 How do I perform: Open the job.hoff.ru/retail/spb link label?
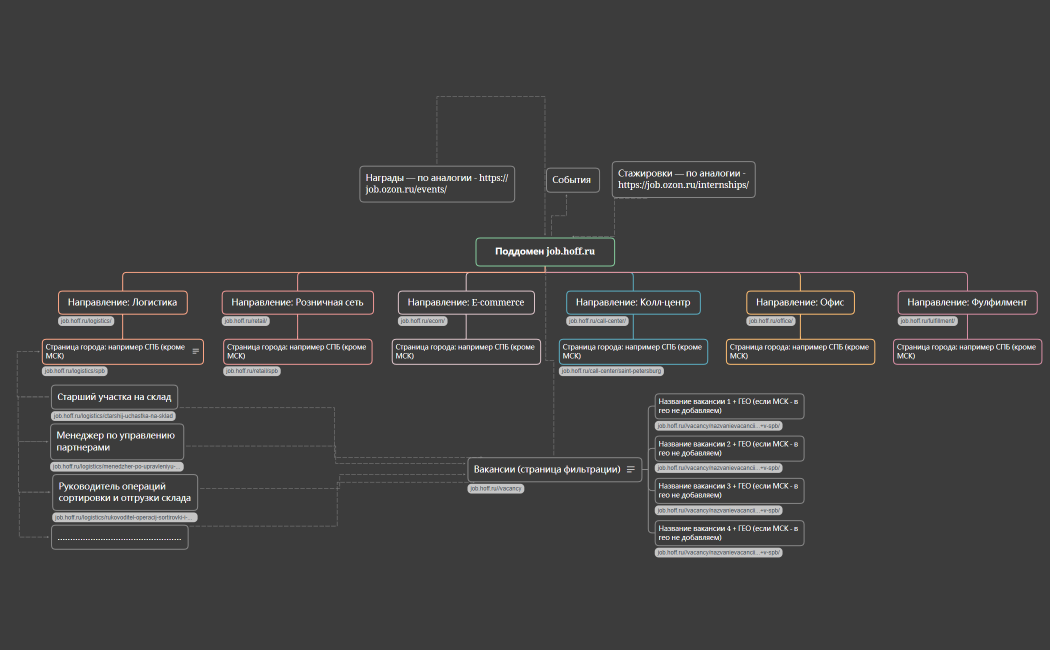click(x=252, y=371)
